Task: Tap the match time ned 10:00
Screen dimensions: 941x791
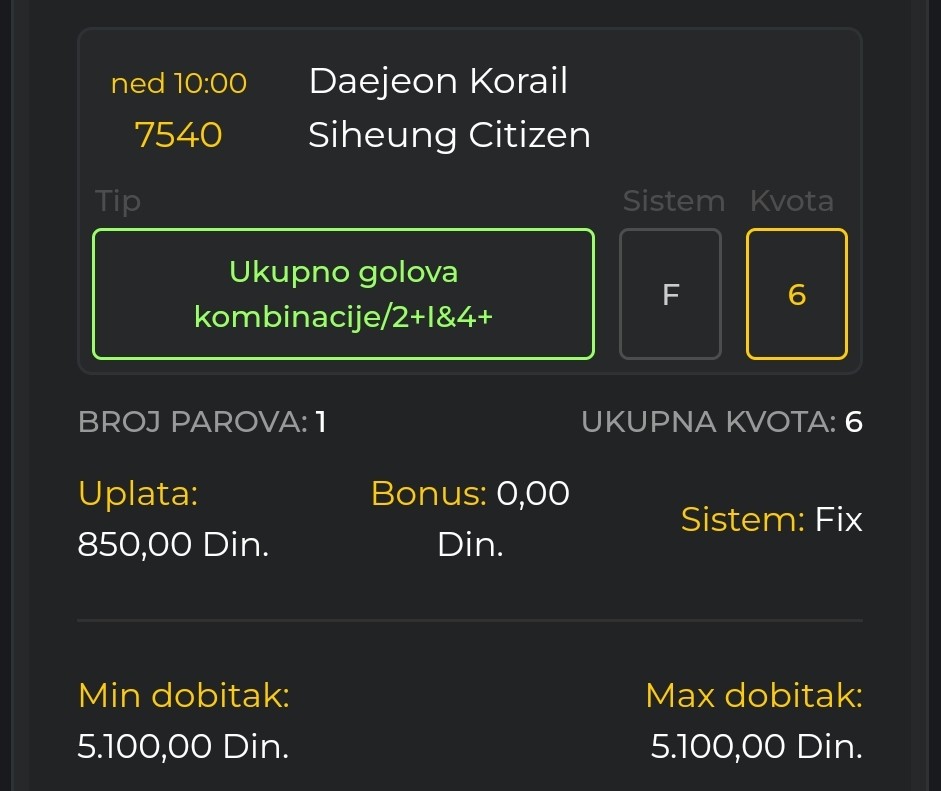Action: pos(179,83)
